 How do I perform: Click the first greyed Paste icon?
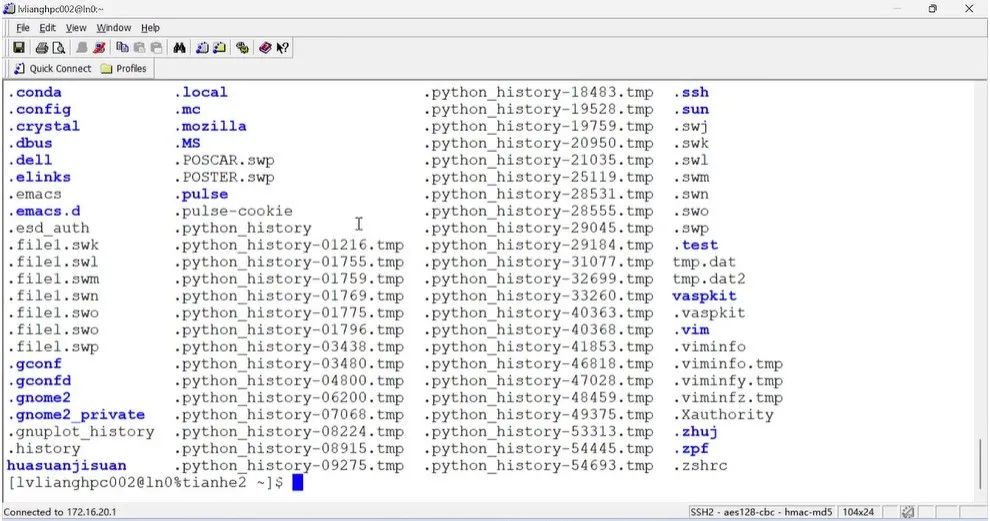[140, 48]
